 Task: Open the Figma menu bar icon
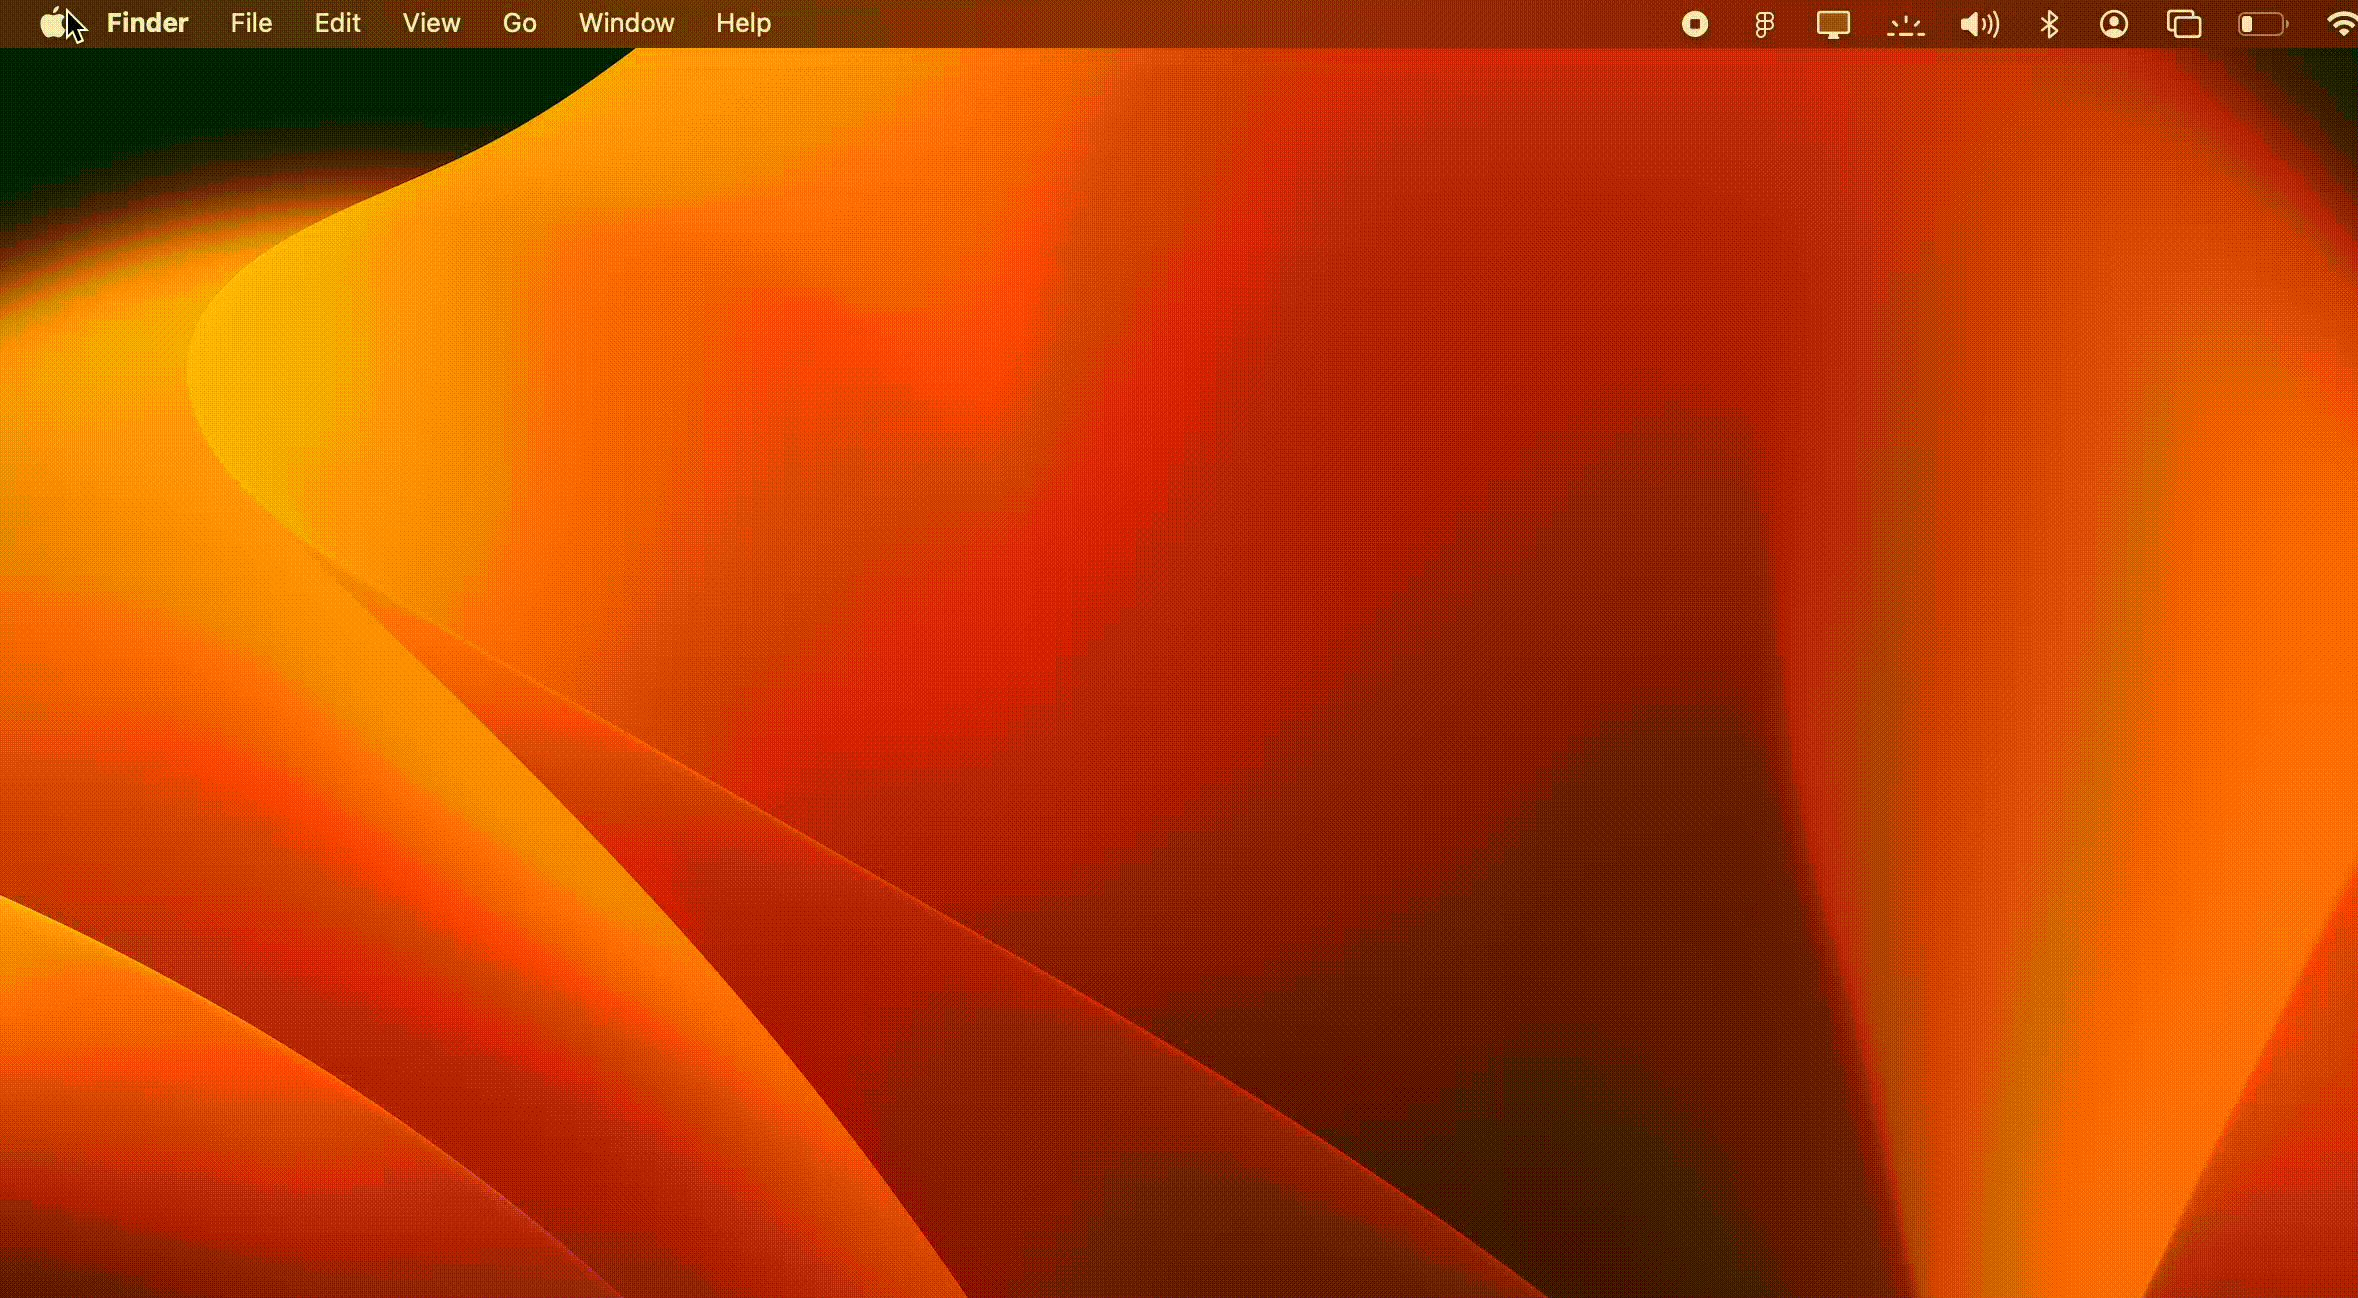pyautogui.click(x=1764, y=24)
